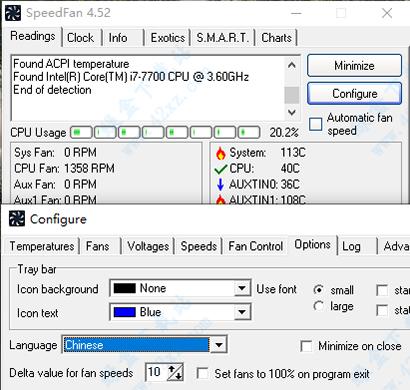Screen dimensions: 410x390
Task: Click the blue down arrow beside AUXTIN0
Action: [220, 184]
